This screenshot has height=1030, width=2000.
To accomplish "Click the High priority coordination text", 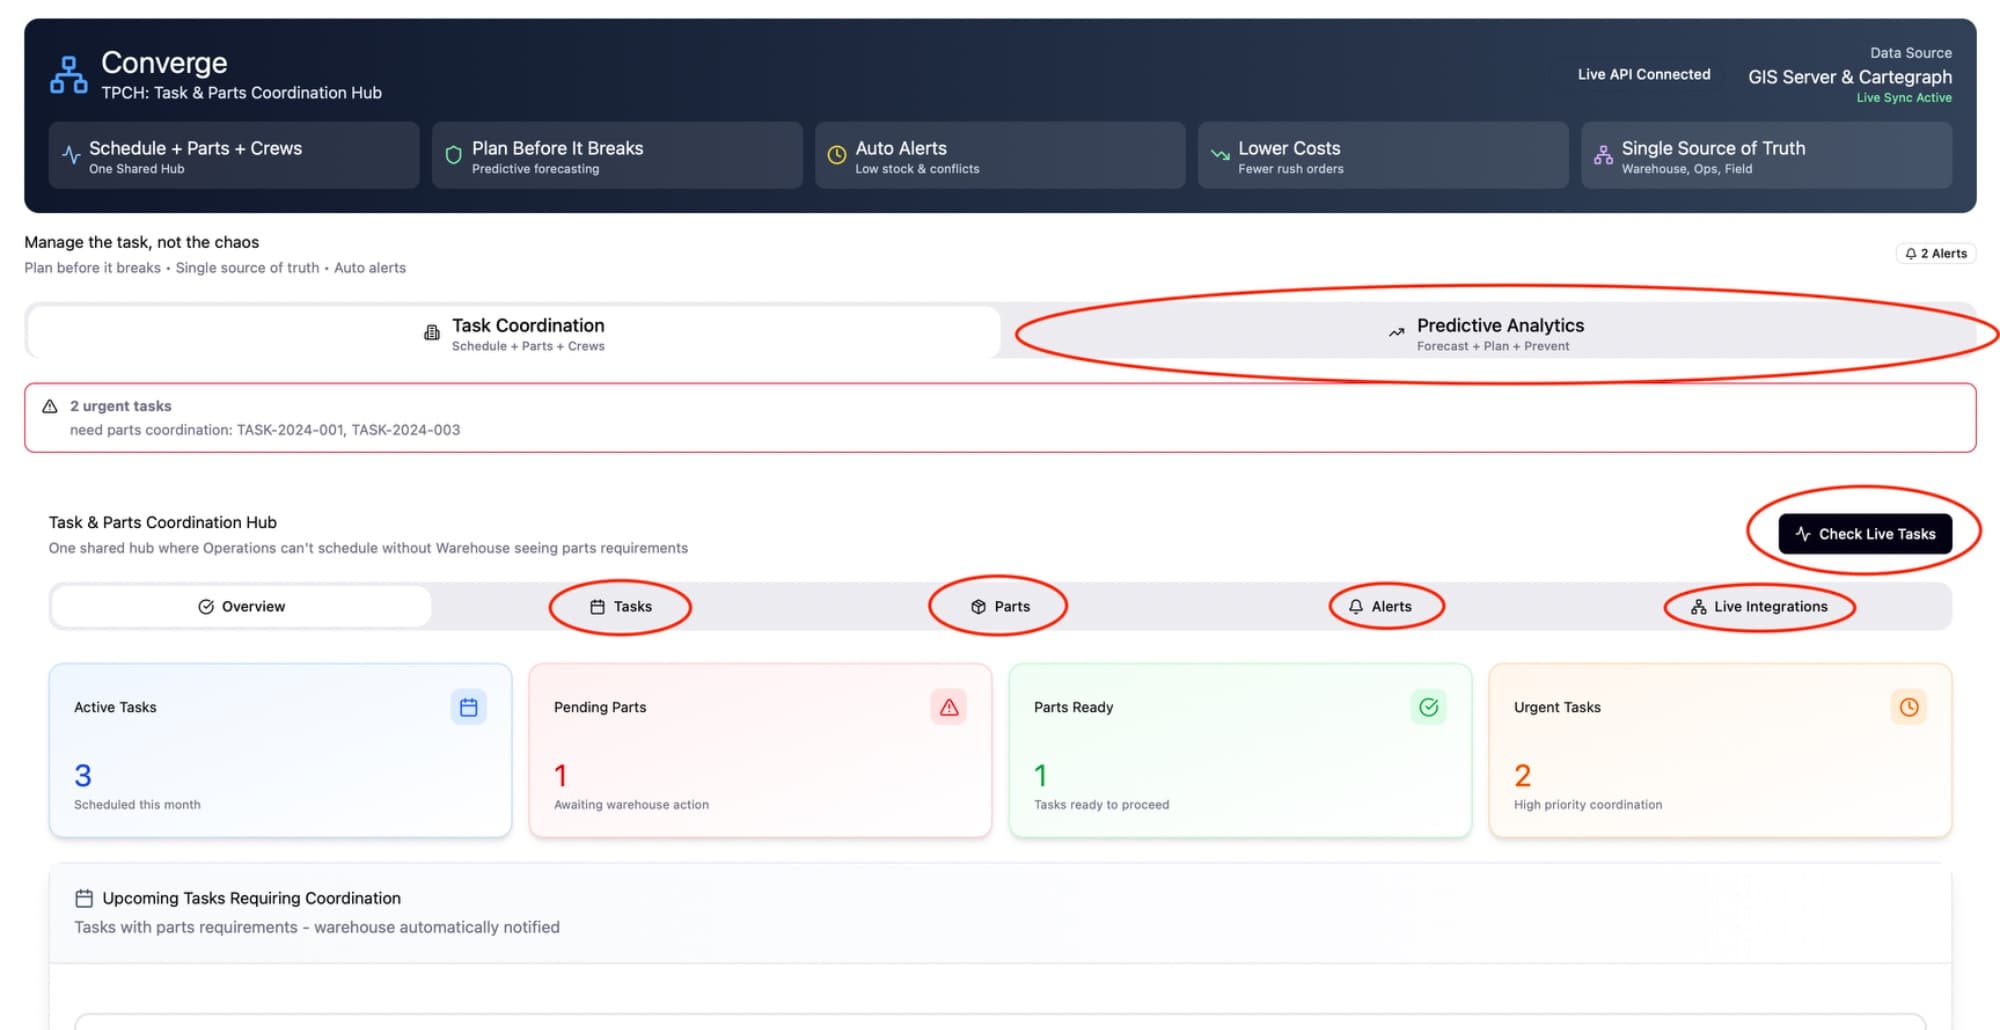I will [1587, 804].
